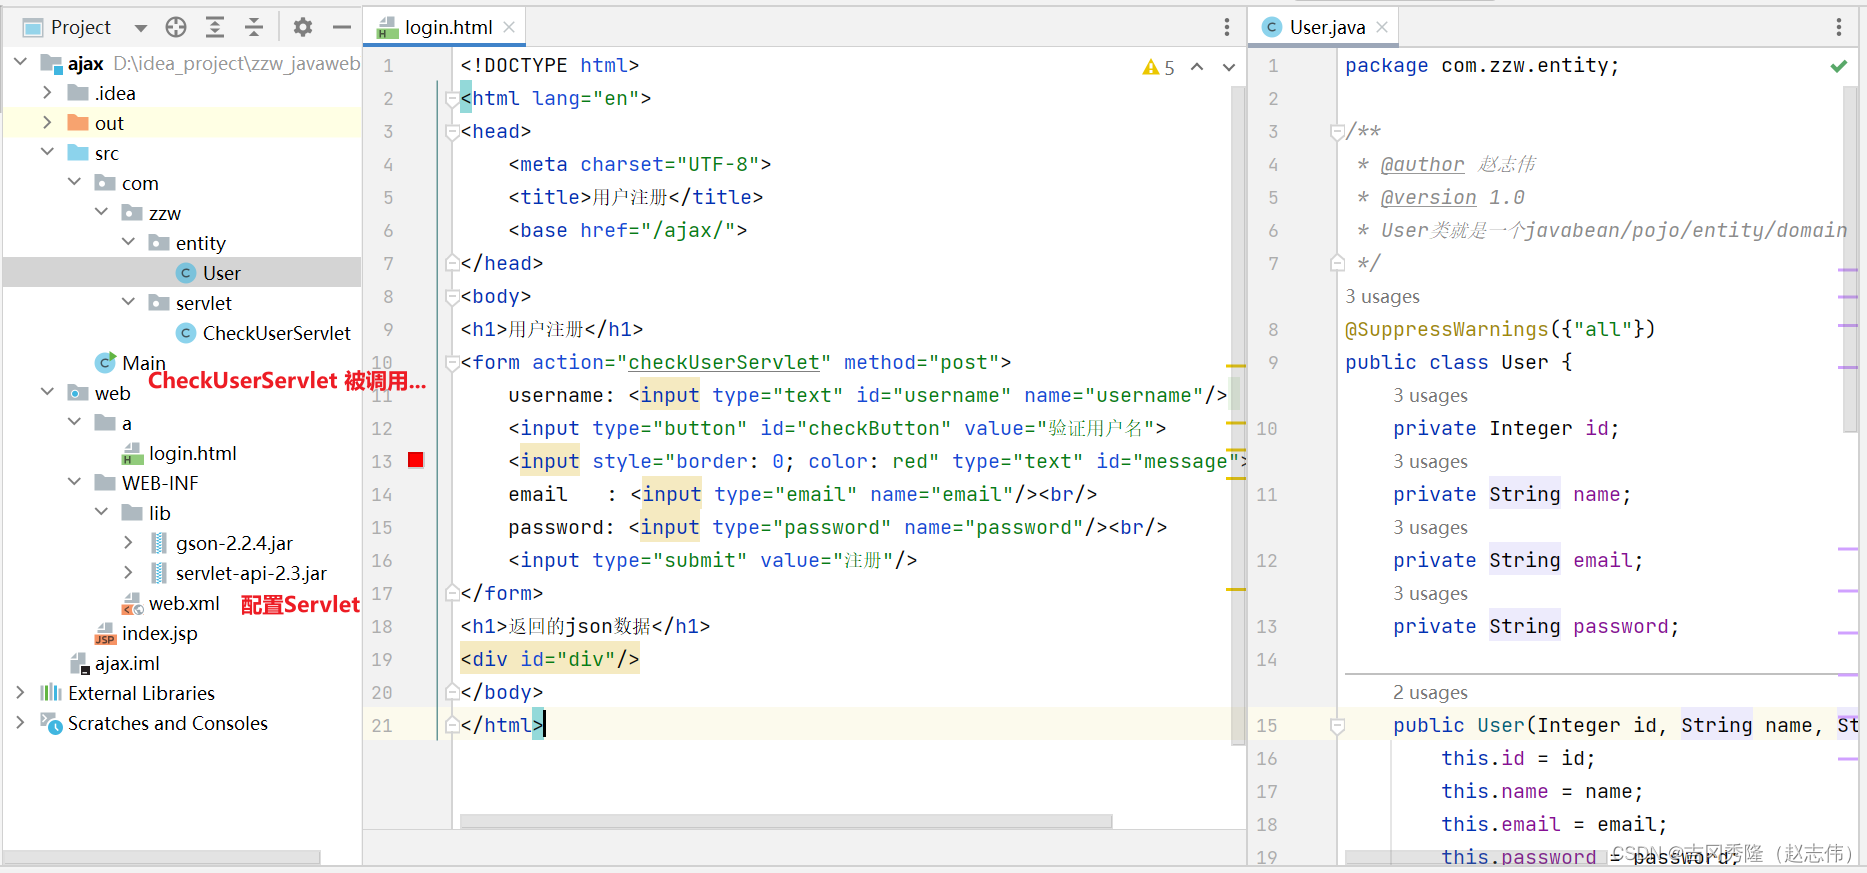
Task: Click the login.html editor horizontal scrollbar
Action: 786,821
